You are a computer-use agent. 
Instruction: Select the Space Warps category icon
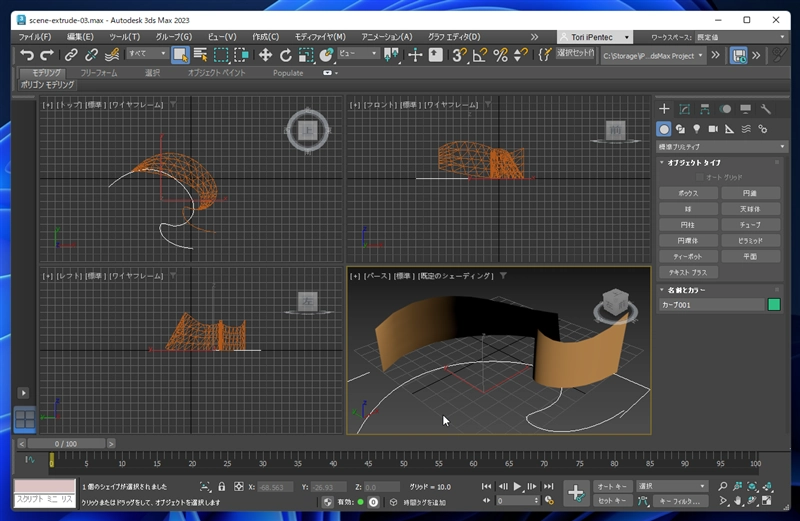[x=746, y=129]
